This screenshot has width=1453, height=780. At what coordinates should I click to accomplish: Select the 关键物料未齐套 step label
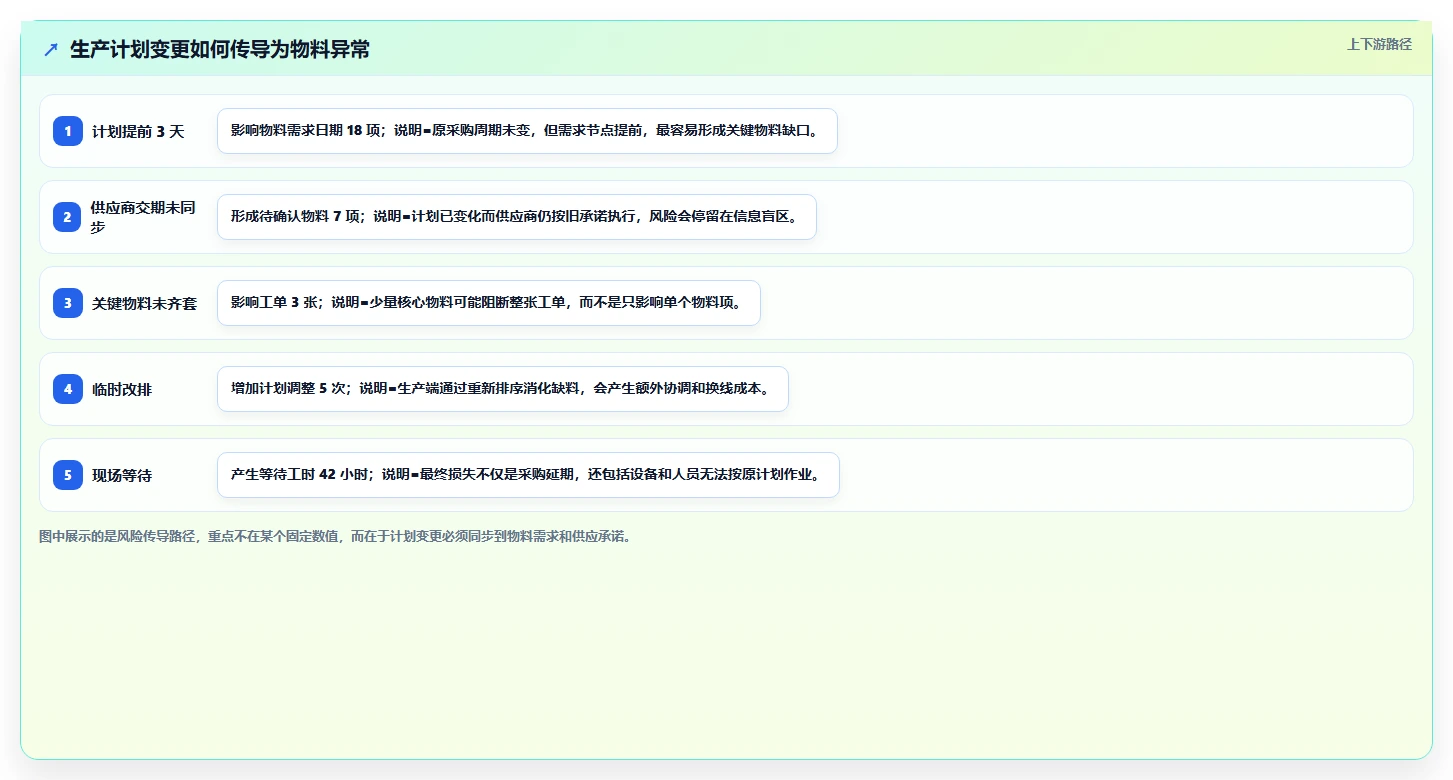click(145, 304)
